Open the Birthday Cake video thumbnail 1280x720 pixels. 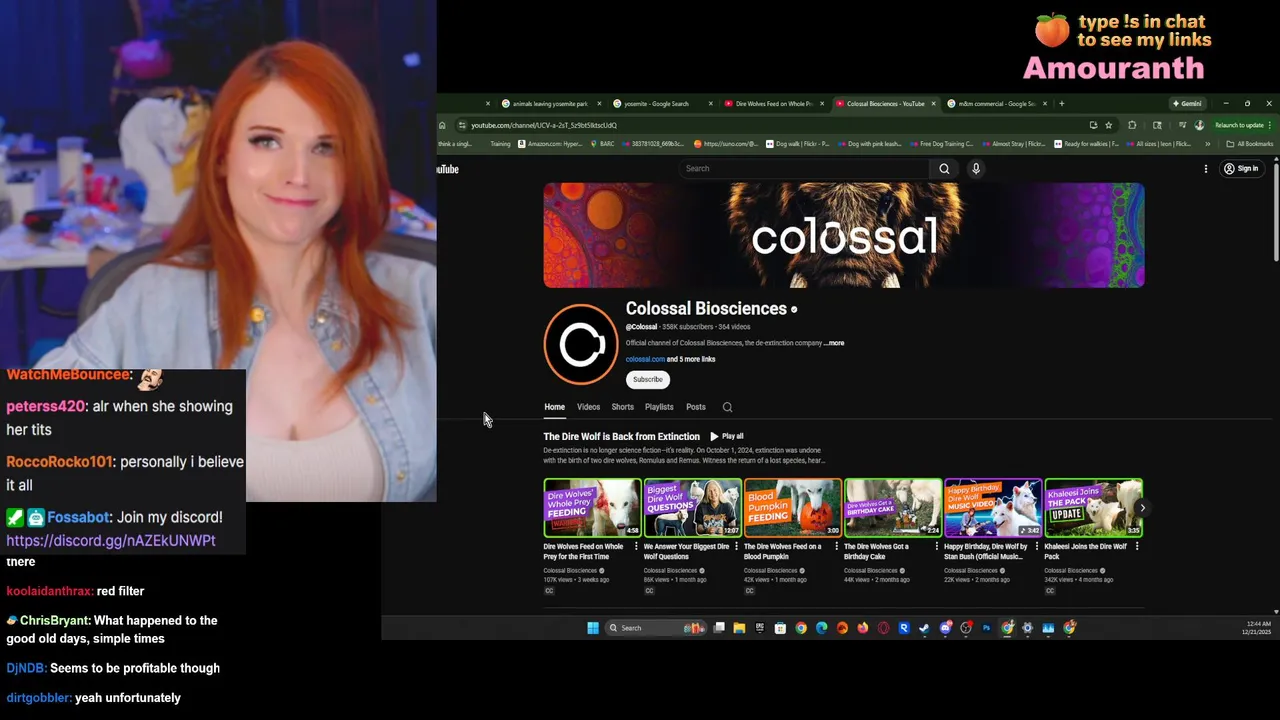[893, 508]
